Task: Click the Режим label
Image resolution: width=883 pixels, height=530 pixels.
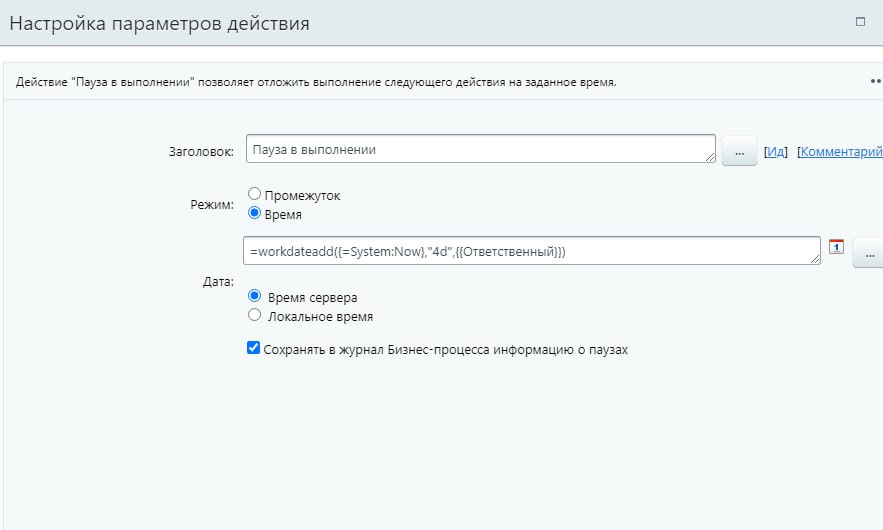Action: (x=212, y=205)
